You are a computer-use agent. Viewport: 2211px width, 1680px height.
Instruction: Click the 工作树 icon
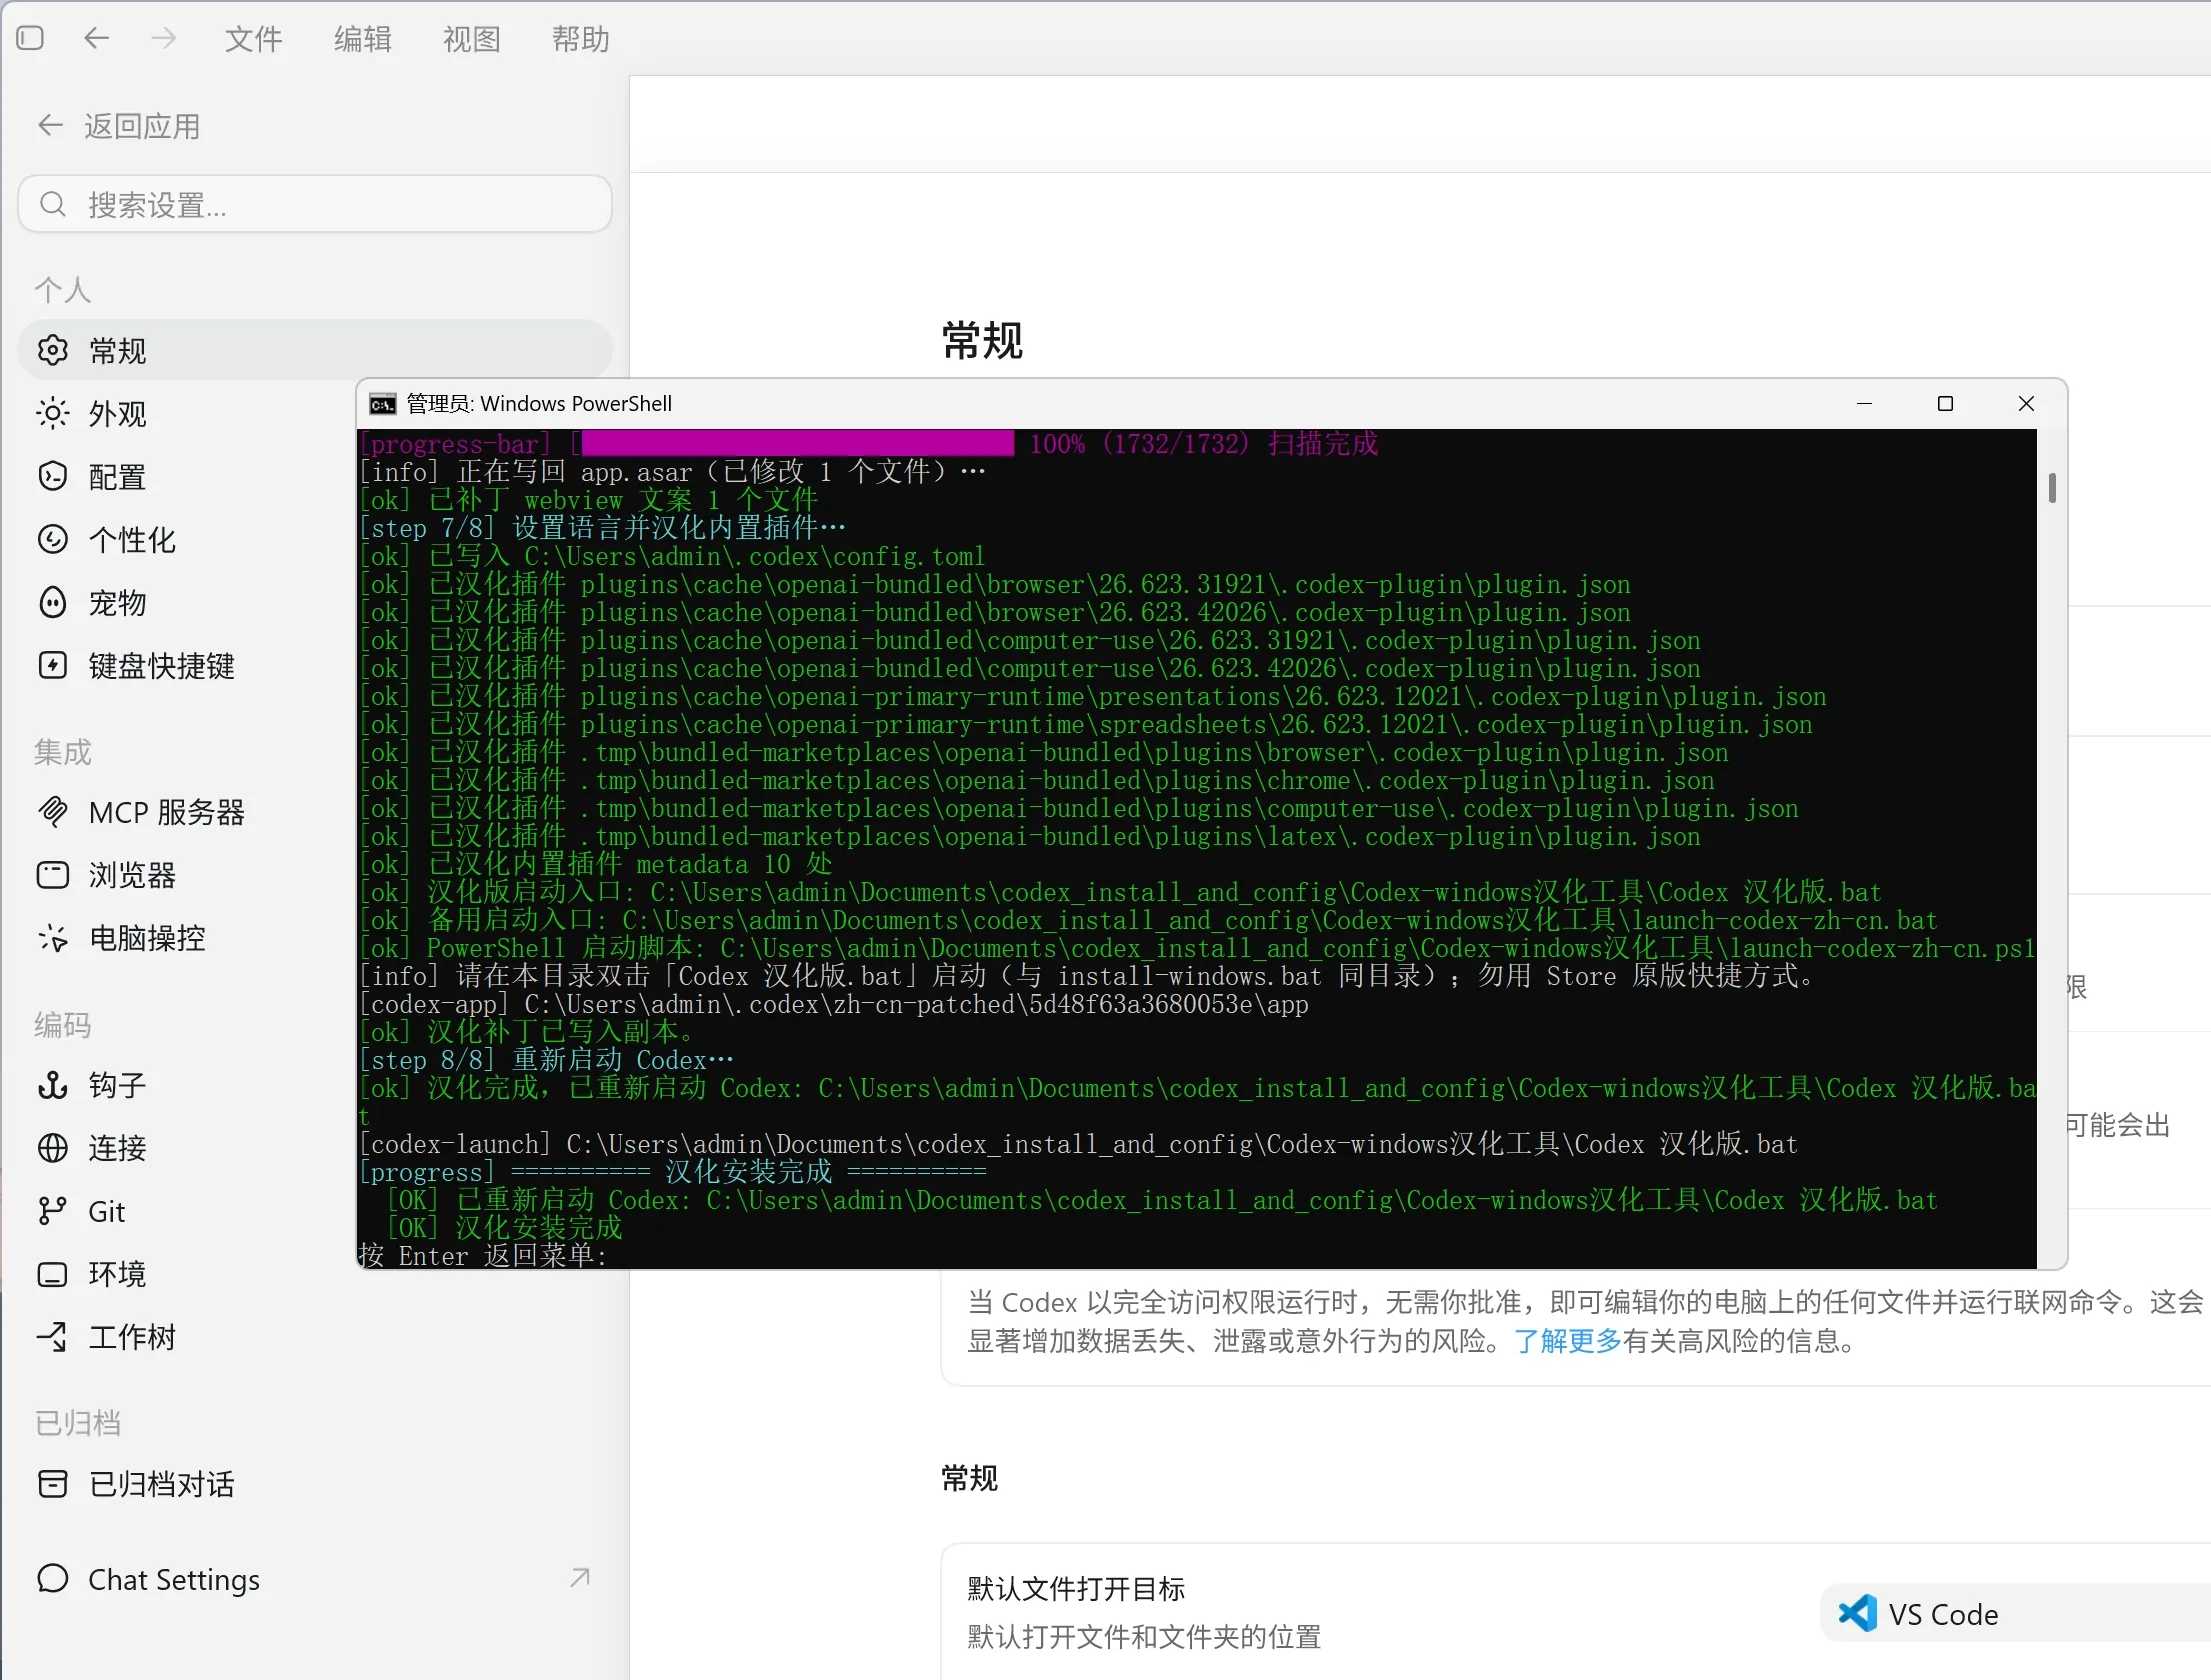coord(52,1336)
